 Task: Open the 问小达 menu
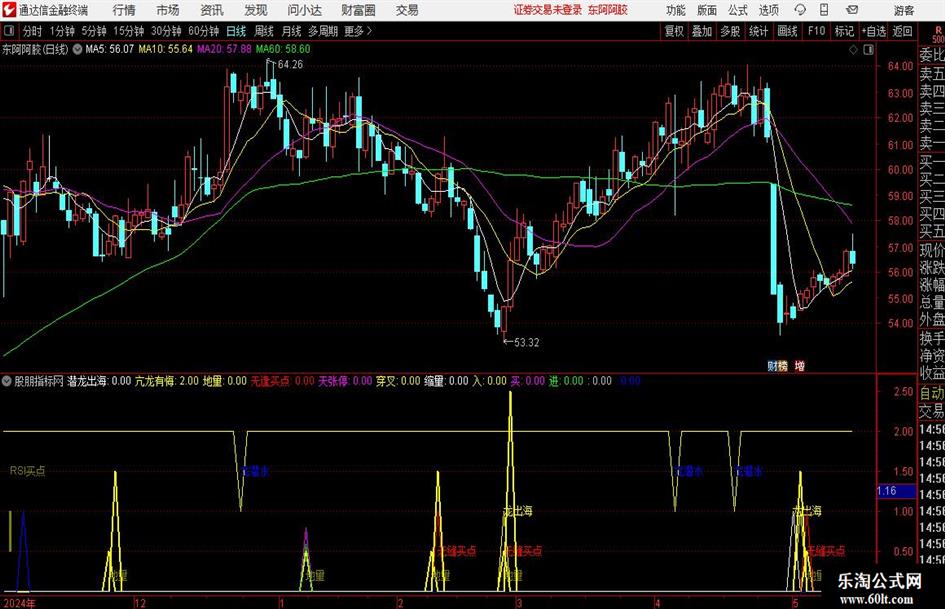(x=304, y=10)
